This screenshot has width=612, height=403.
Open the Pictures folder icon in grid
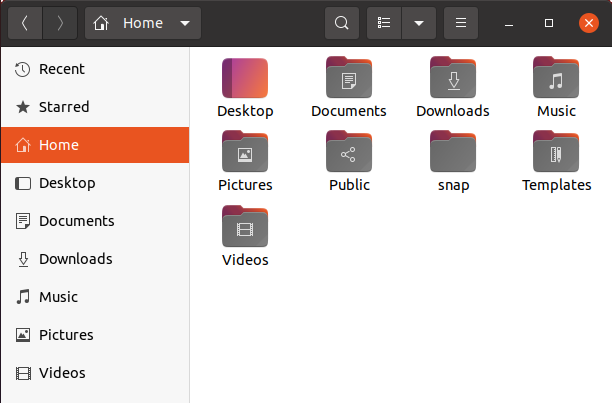click(x=245, y=152)
